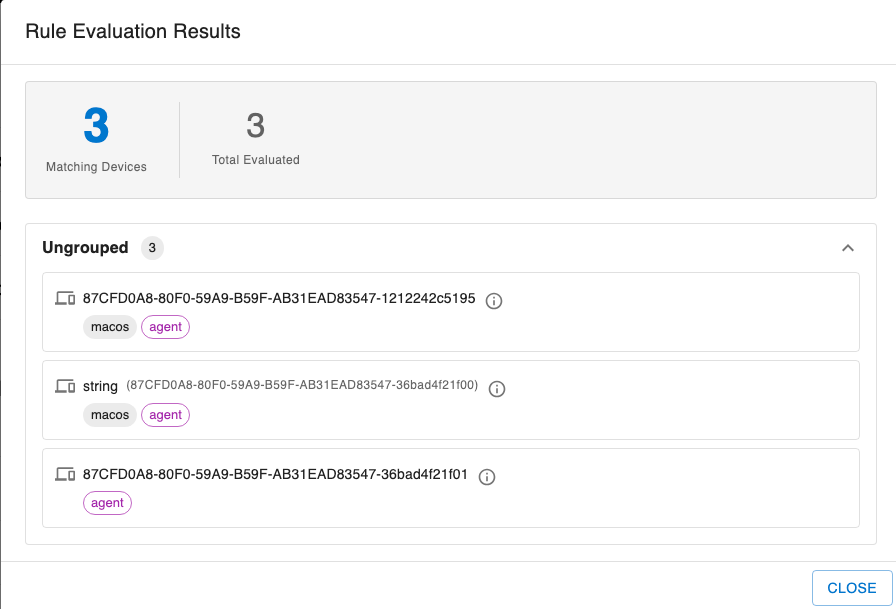Image resolution: width=896 pixels, height=609 pixels.
Task: Collapse the Ungrouped section with the chevron
Action: [847, 248]
